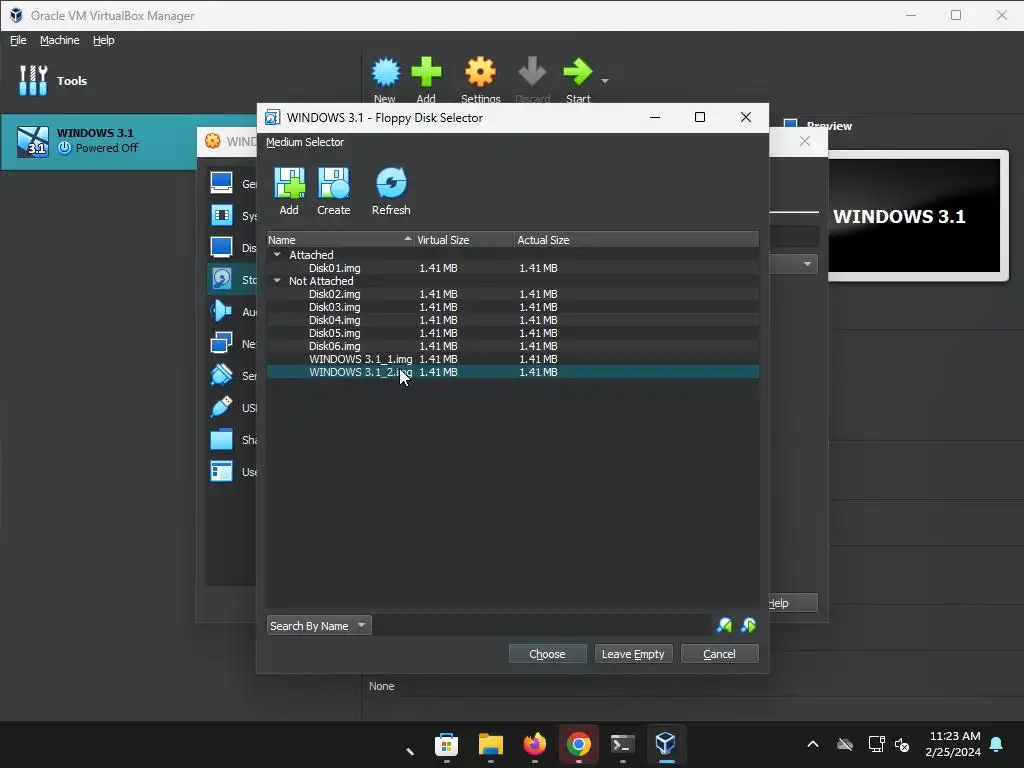Sort by Name column header
Image resolution: width=1024 pixels, height=768 pixels.
pyautogui.click(x=340, y=240)
